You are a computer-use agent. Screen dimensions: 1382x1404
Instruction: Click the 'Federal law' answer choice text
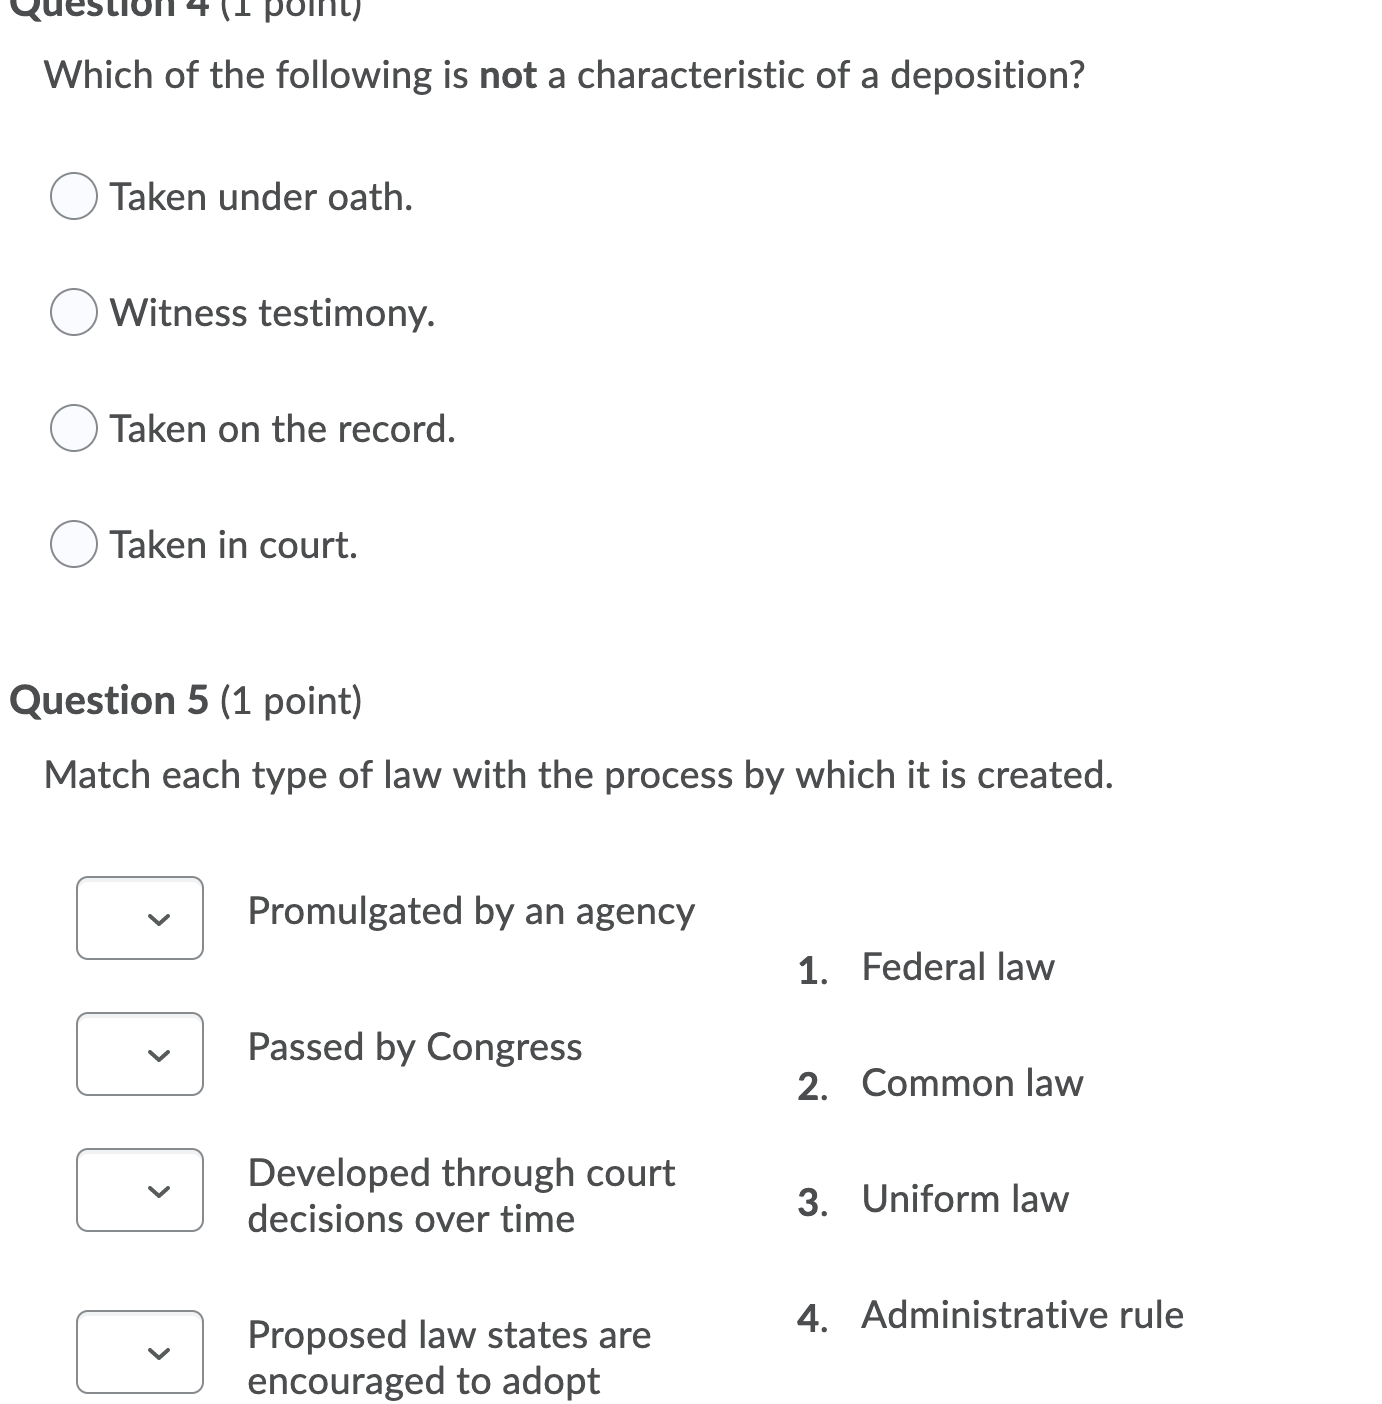[957, 966]
